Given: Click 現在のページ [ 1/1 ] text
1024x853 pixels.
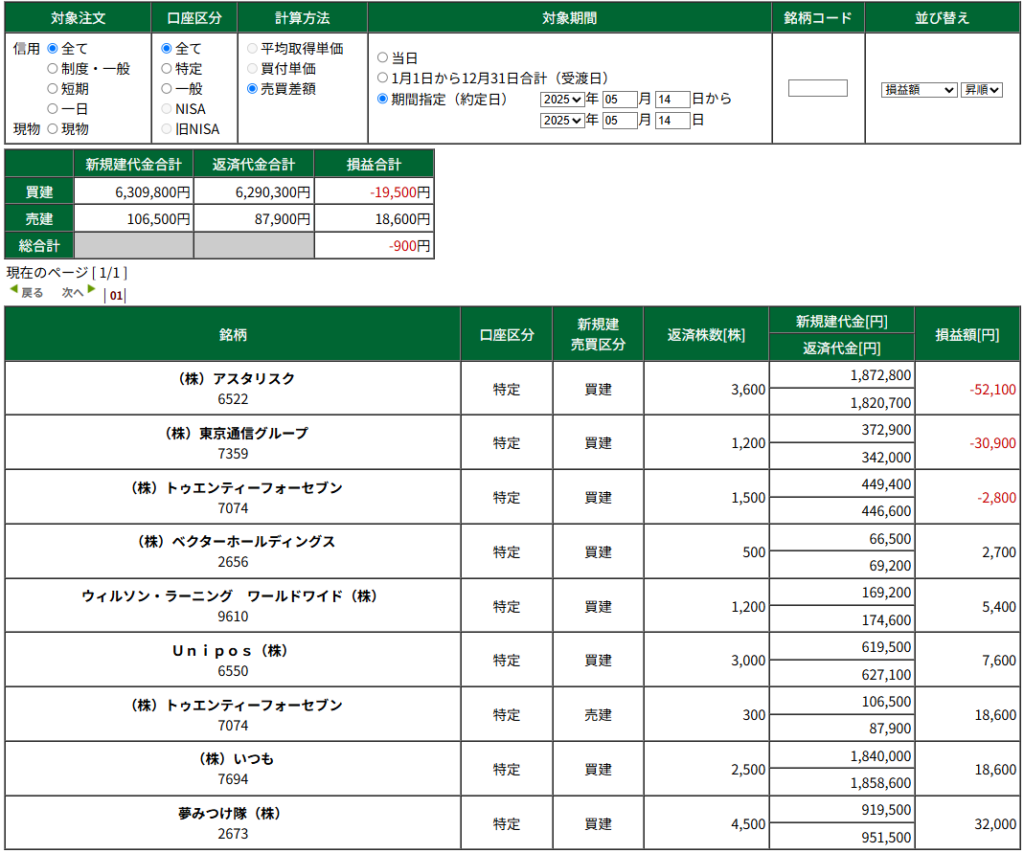Looking at the screenshot, I should click(x=67, y=272).
